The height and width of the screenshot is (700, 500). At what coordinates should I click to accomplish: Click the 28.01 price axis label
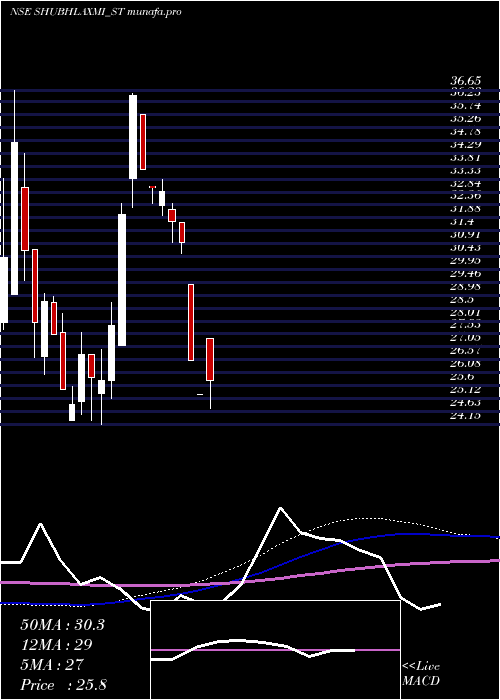click(466, 312)
